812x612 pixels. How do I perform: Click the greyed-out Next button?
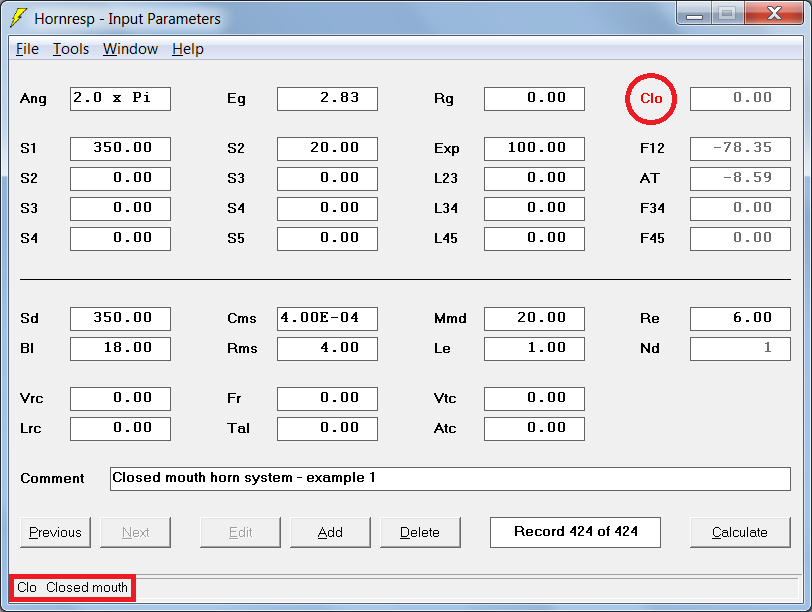tap(135, 532)
